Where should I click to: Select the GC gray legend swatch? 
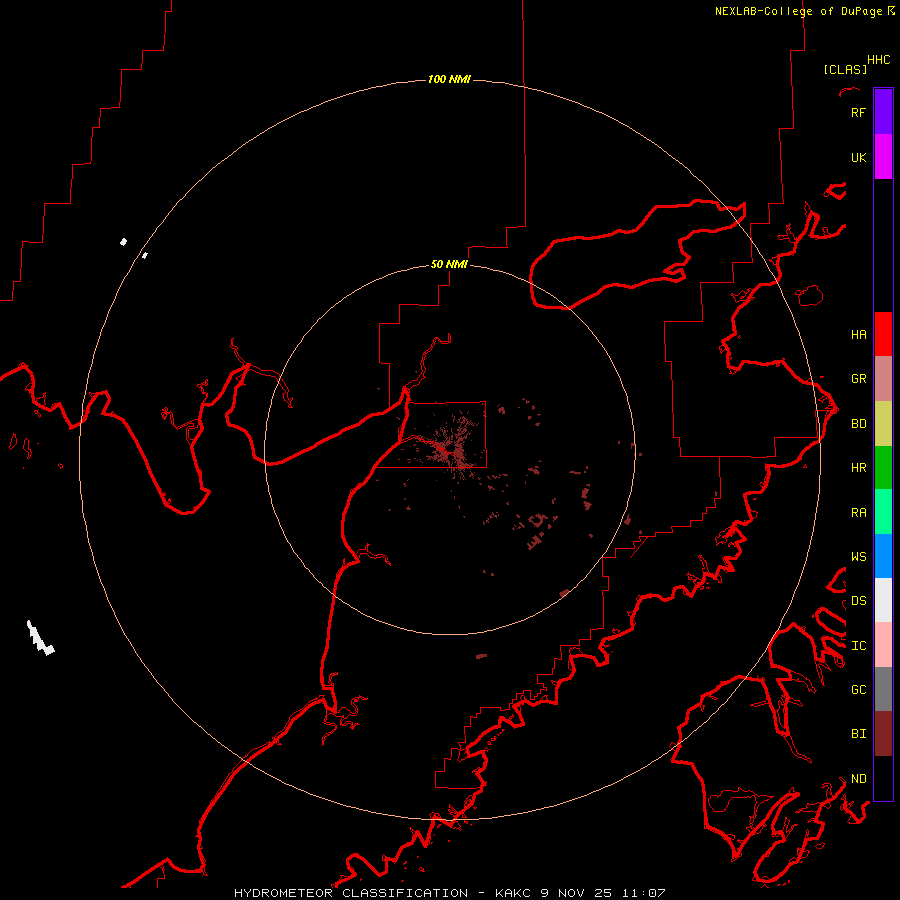coord(883,689)
